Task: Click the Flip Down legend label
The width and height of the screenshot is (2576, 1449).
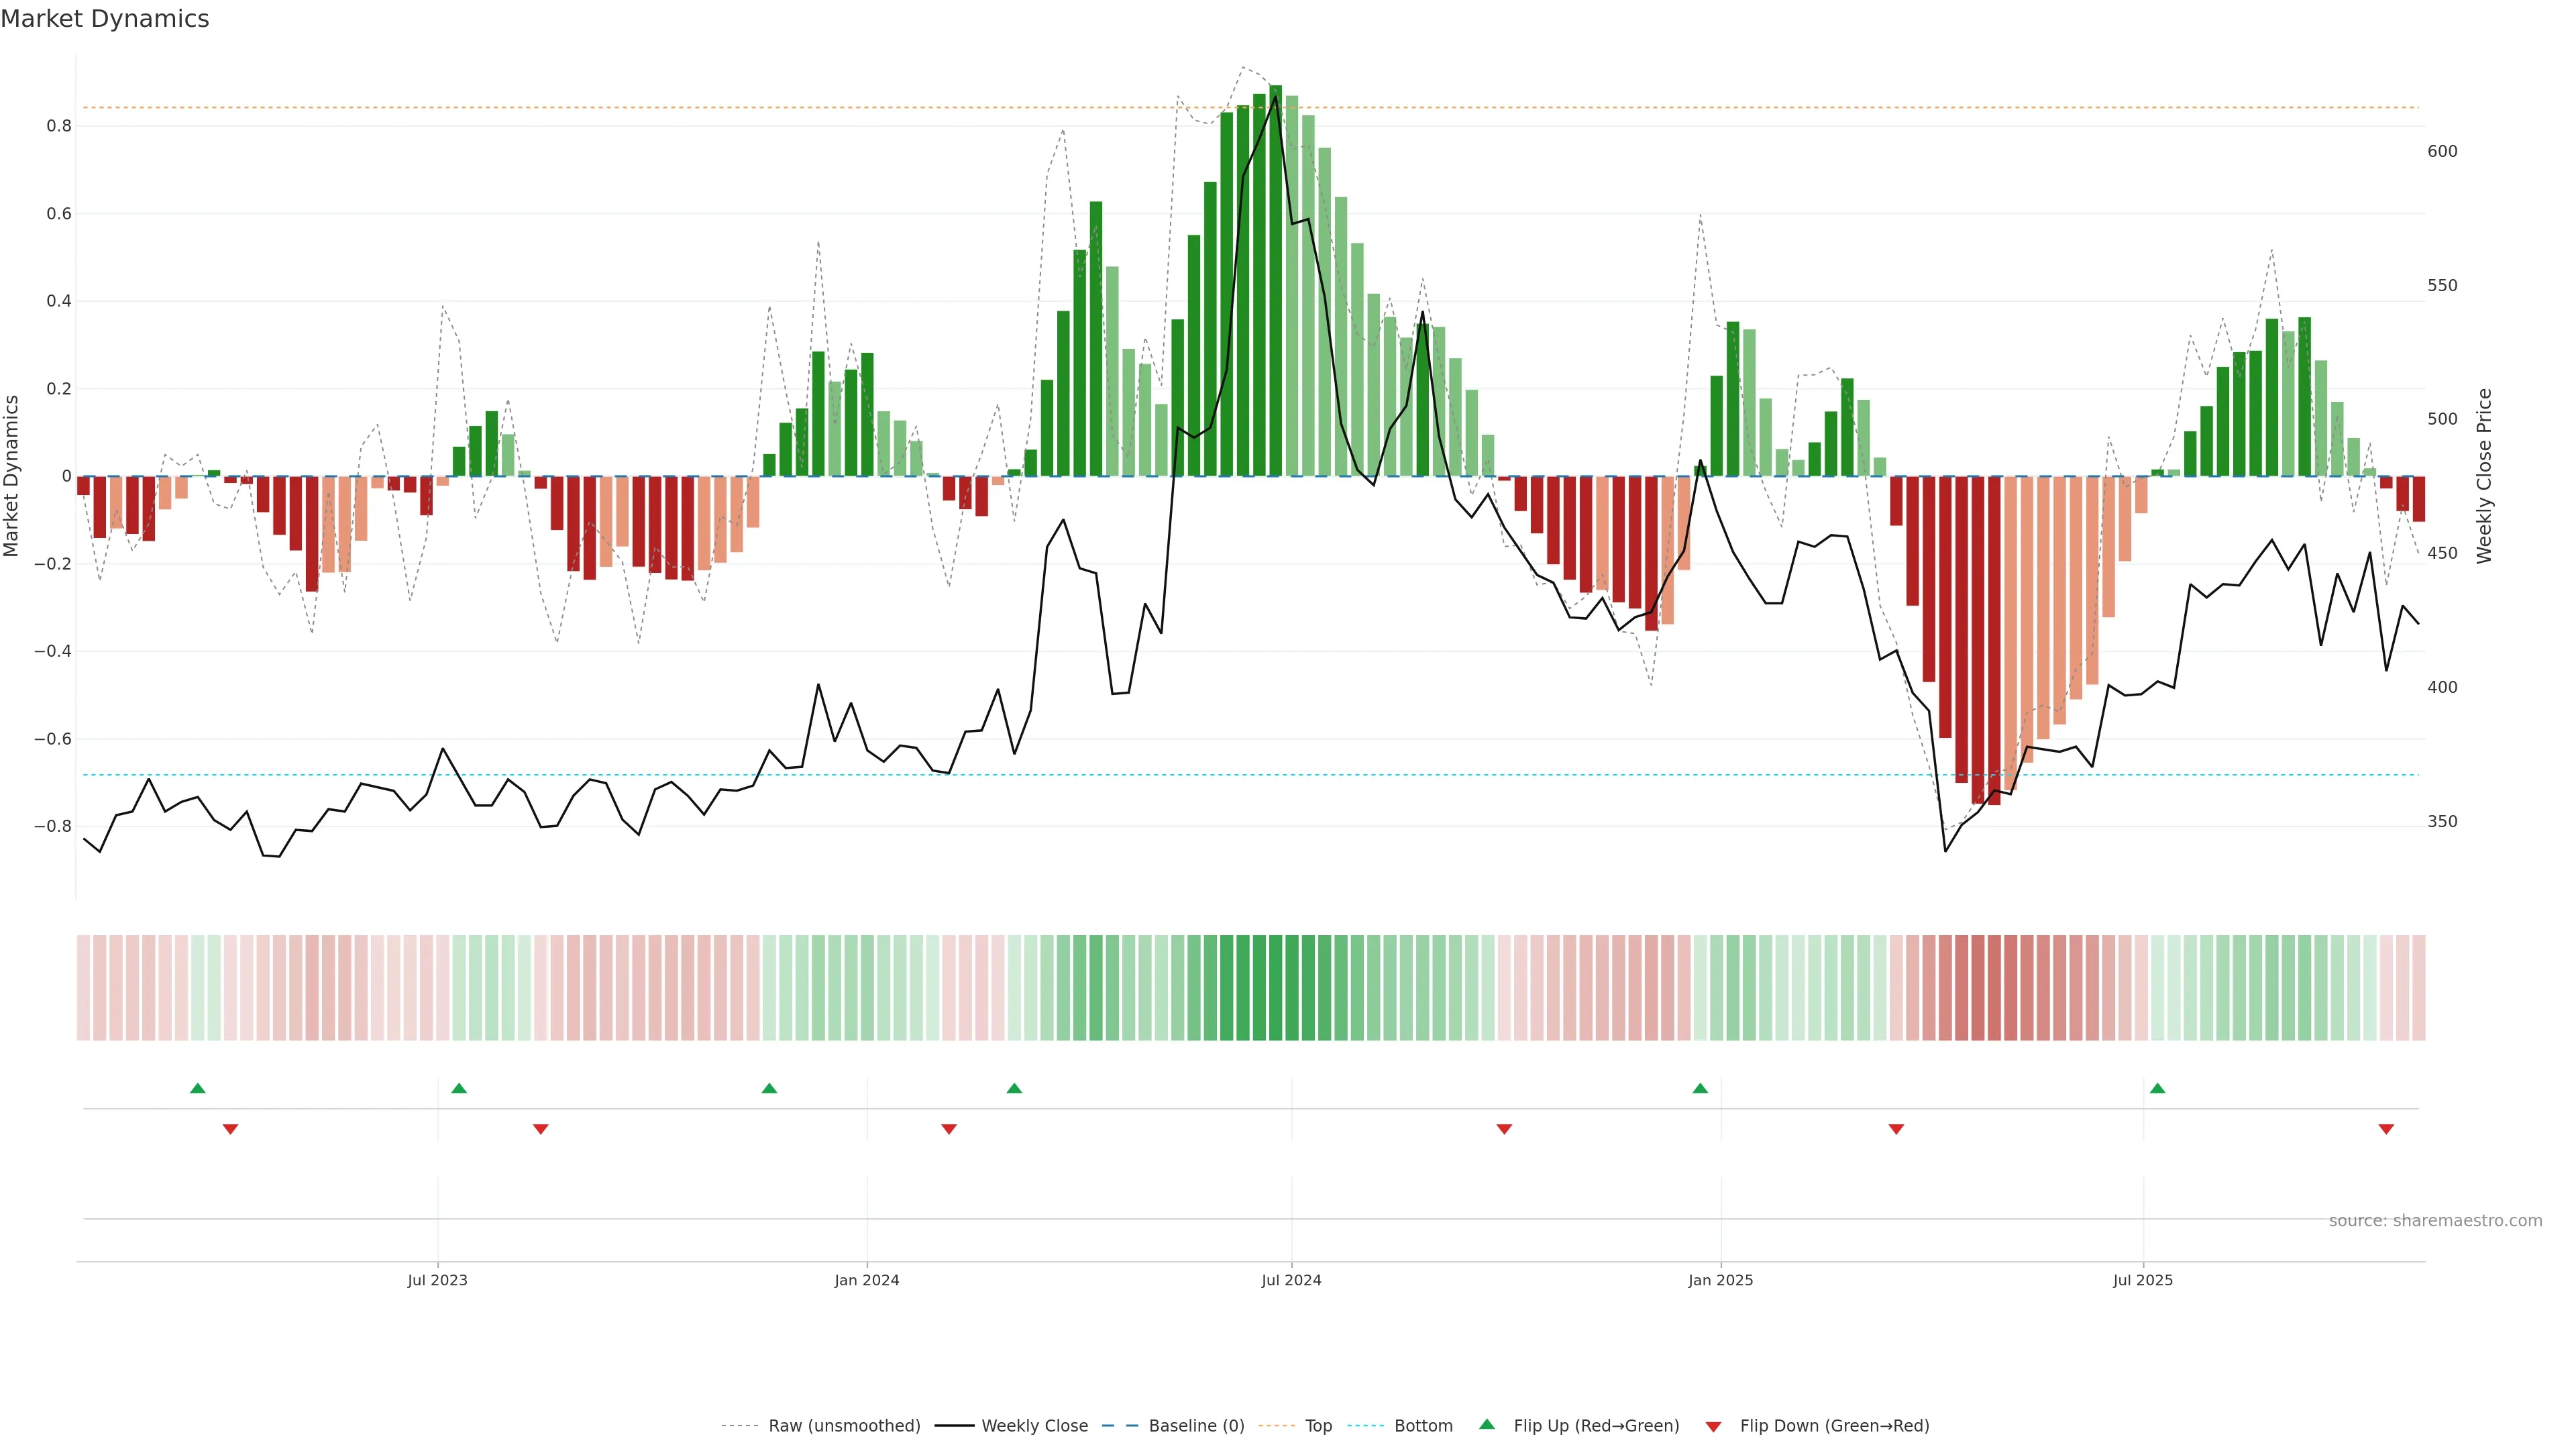Action: [1834, 1426]
